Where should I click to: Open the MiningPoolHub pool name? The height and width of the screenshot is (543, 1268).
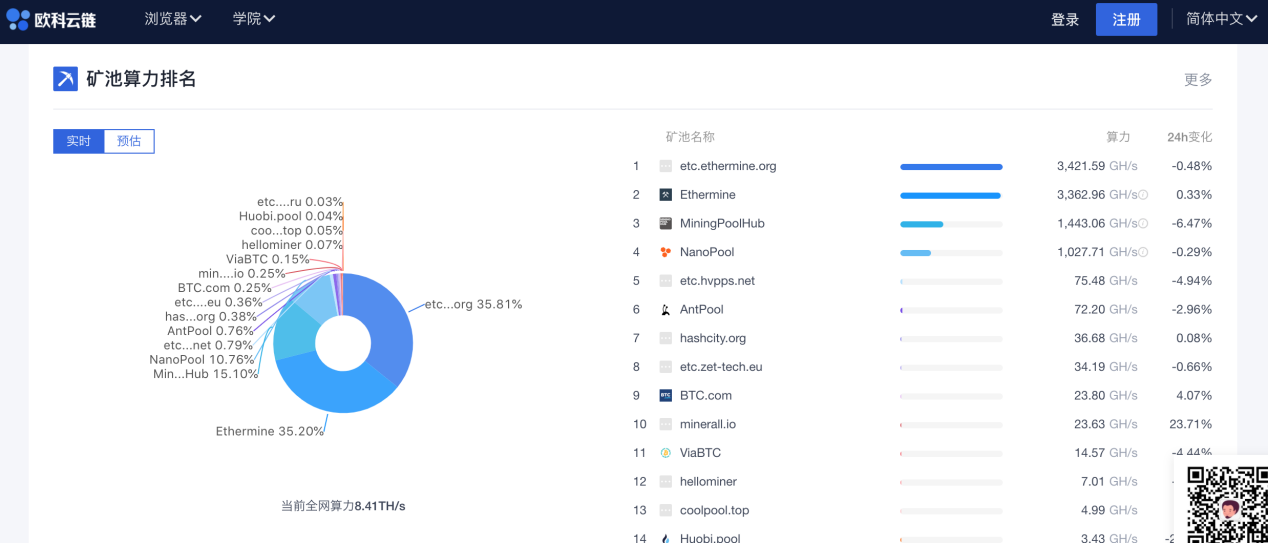(722, 223)
